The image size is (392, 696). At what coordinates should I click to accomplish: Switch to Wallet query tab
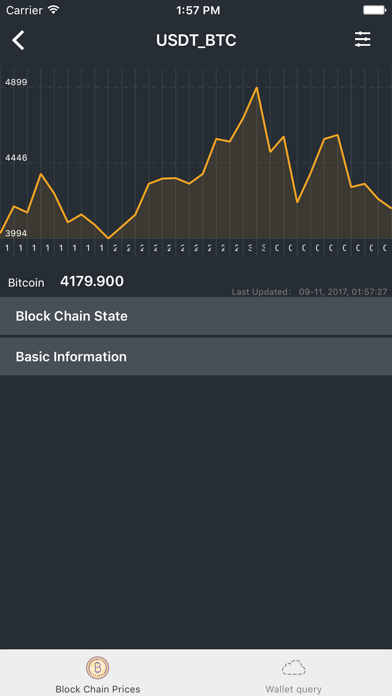tap(293, 673)
